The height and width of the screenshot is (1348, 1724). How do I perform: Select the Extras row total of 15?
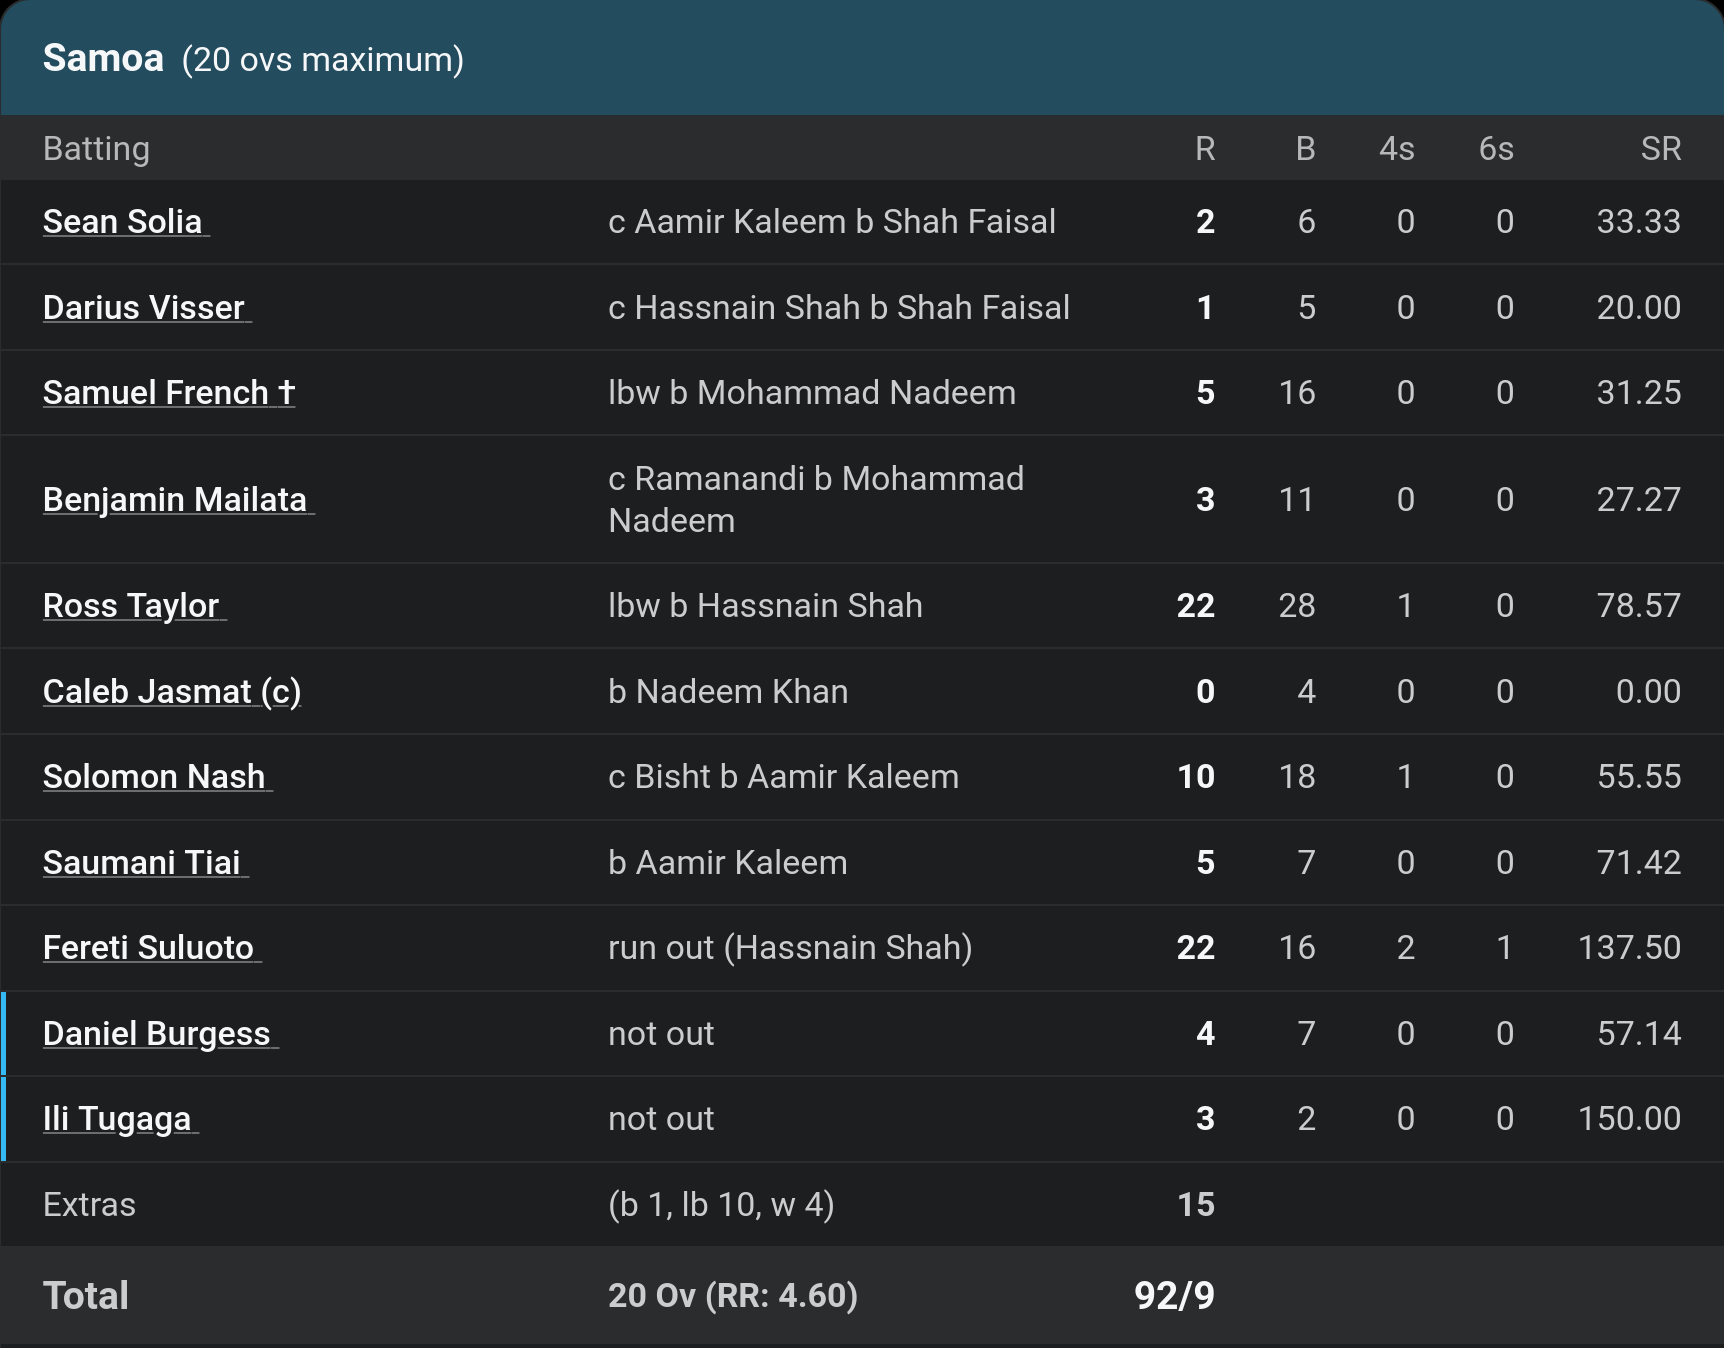(x=1196, y=1205)
